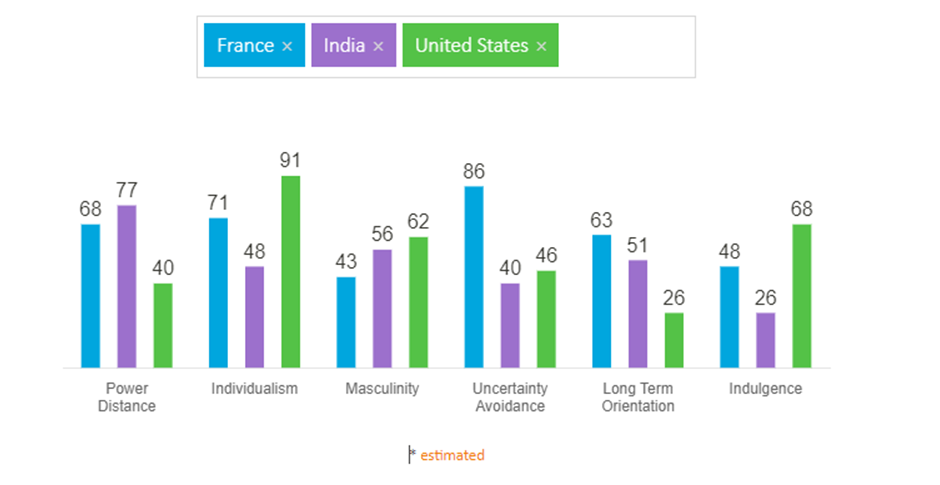Click the France Long Term Orientation bar (63)
940x485 pixels.
click(x=602, y=300)
